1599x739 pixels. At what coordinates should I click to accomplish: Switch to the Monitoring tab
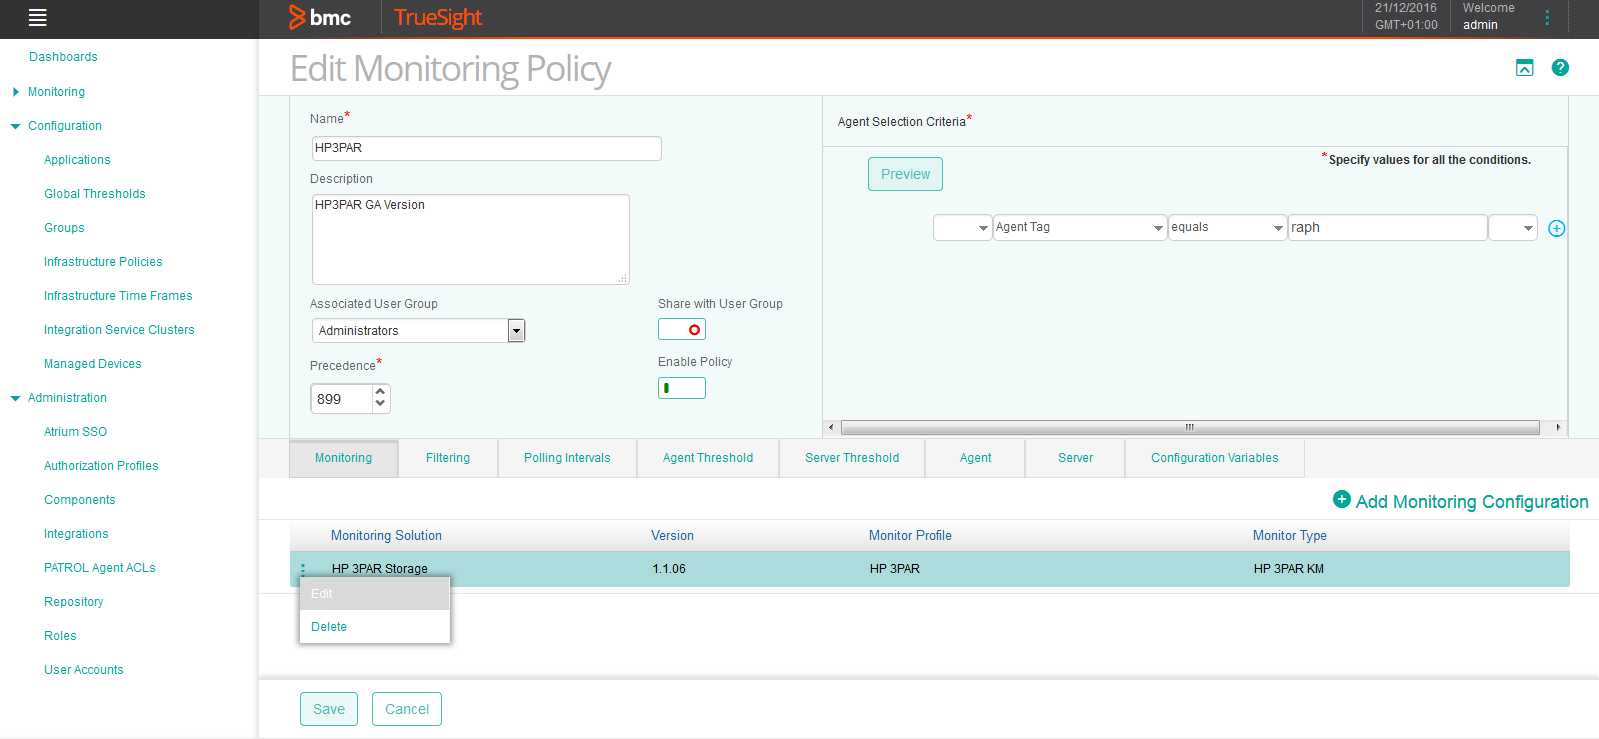tap(343, 458)
